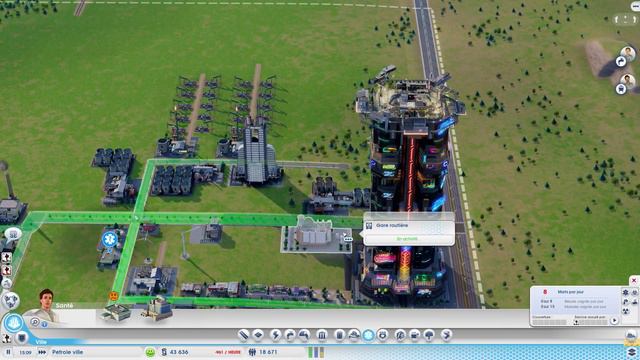Open the Waste disposal trash-can menu
640x360 pixels.
pos(339,335)
